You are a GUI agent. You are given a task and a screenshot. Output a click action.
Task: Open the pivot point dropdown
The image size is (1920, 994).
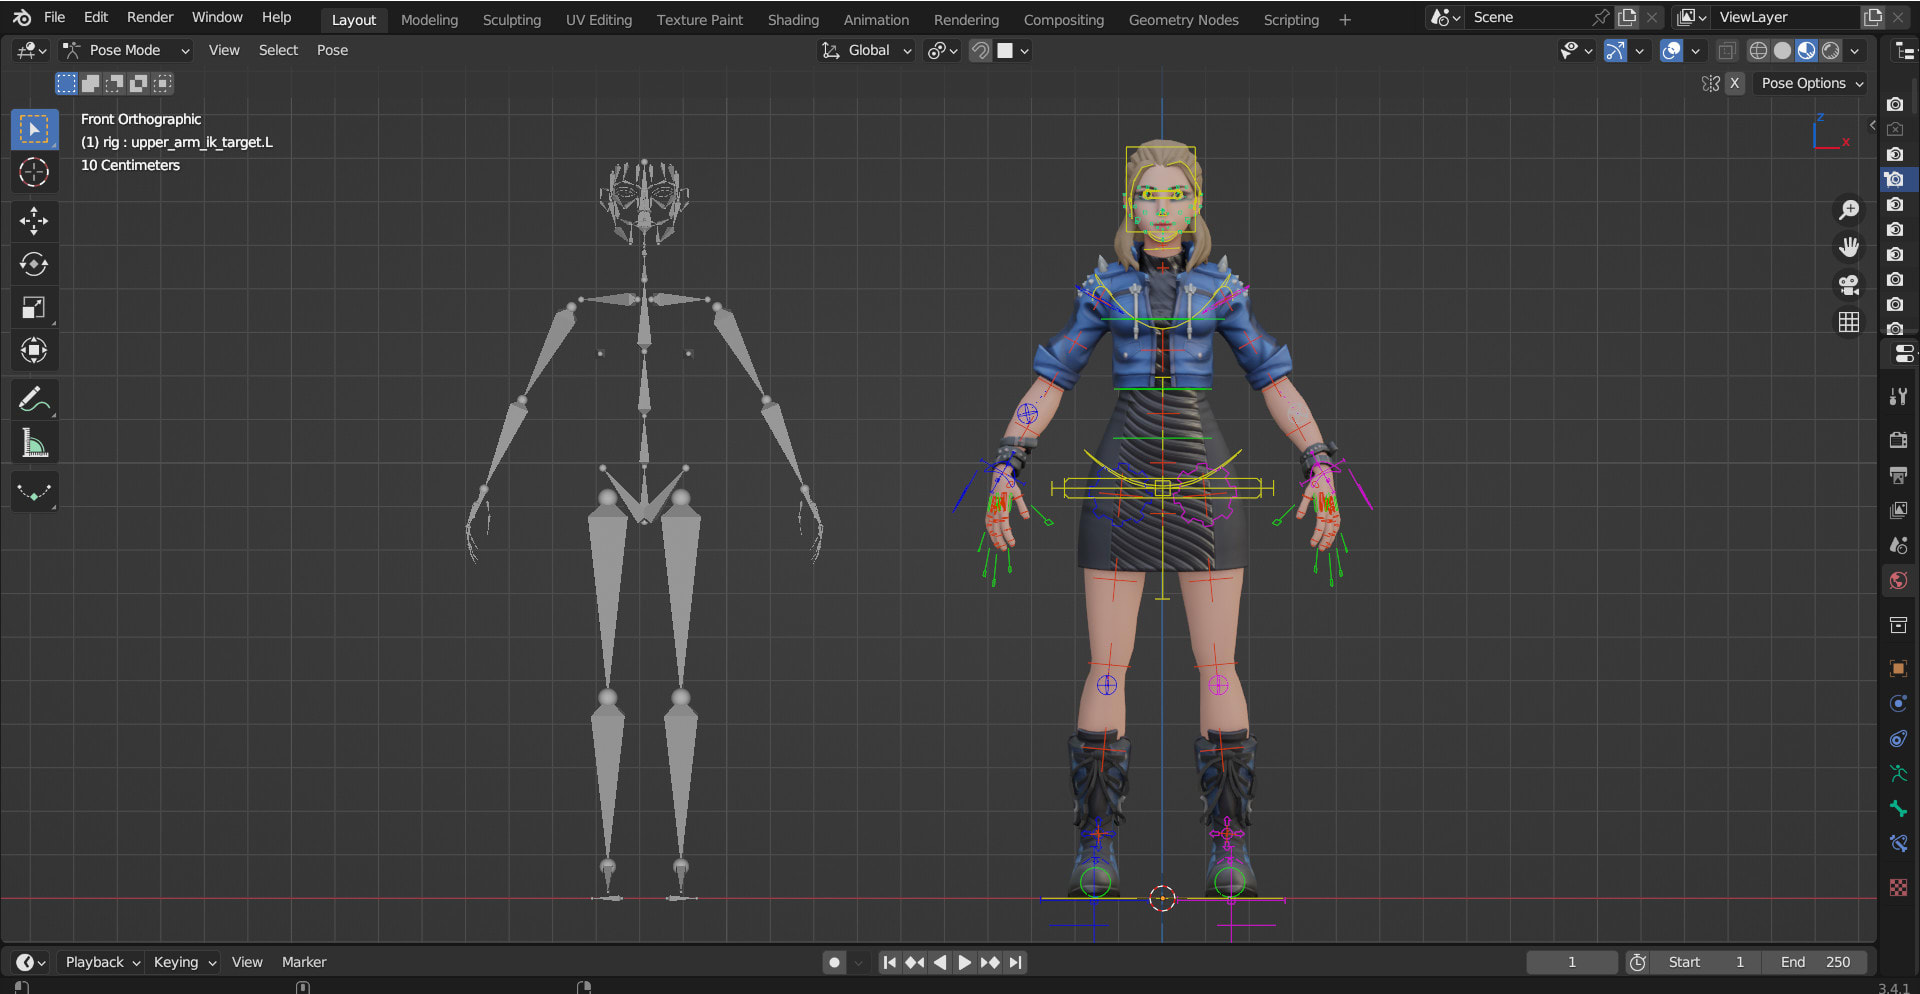click(942, 51)
